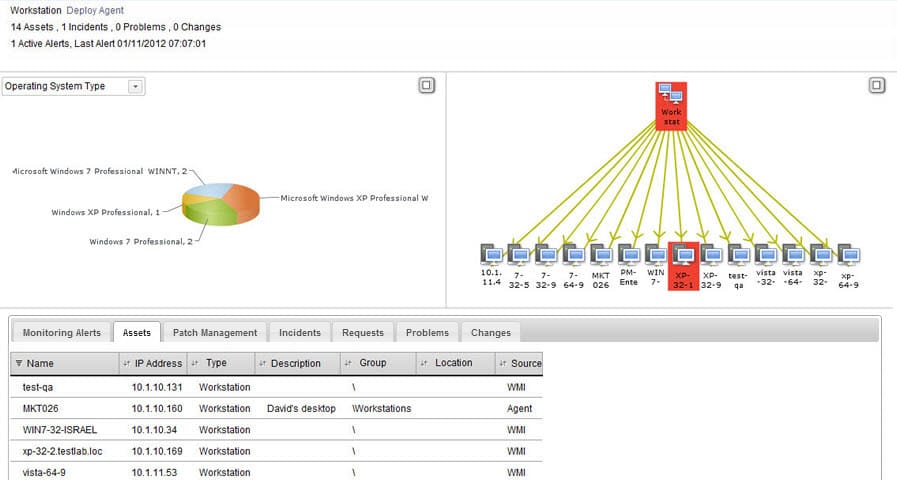The width and height of the screenshot is (897, 480).
Task: Sort by the Group column header
Action: [372, 363]
